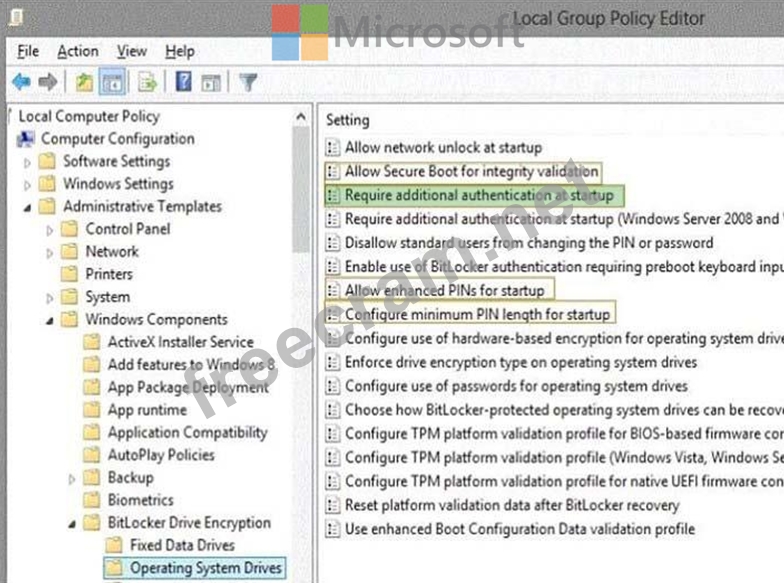Image resolution: width=784 pixels, height=583 pixels.
Task: Click the System folder icon in tree
Action: [69, 296]
